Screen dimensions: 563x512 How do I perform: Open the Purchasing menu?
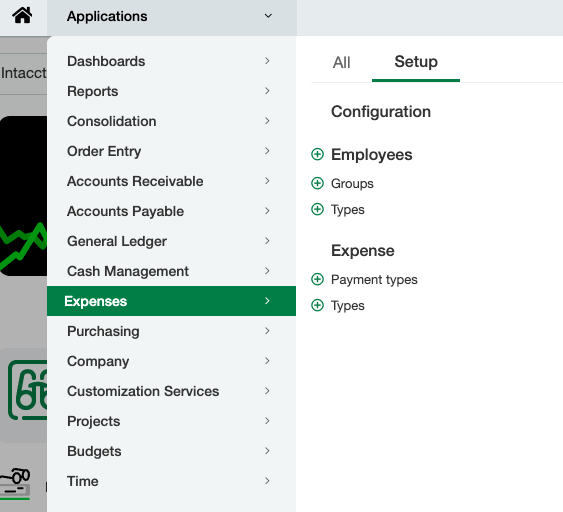click(171, 331)
